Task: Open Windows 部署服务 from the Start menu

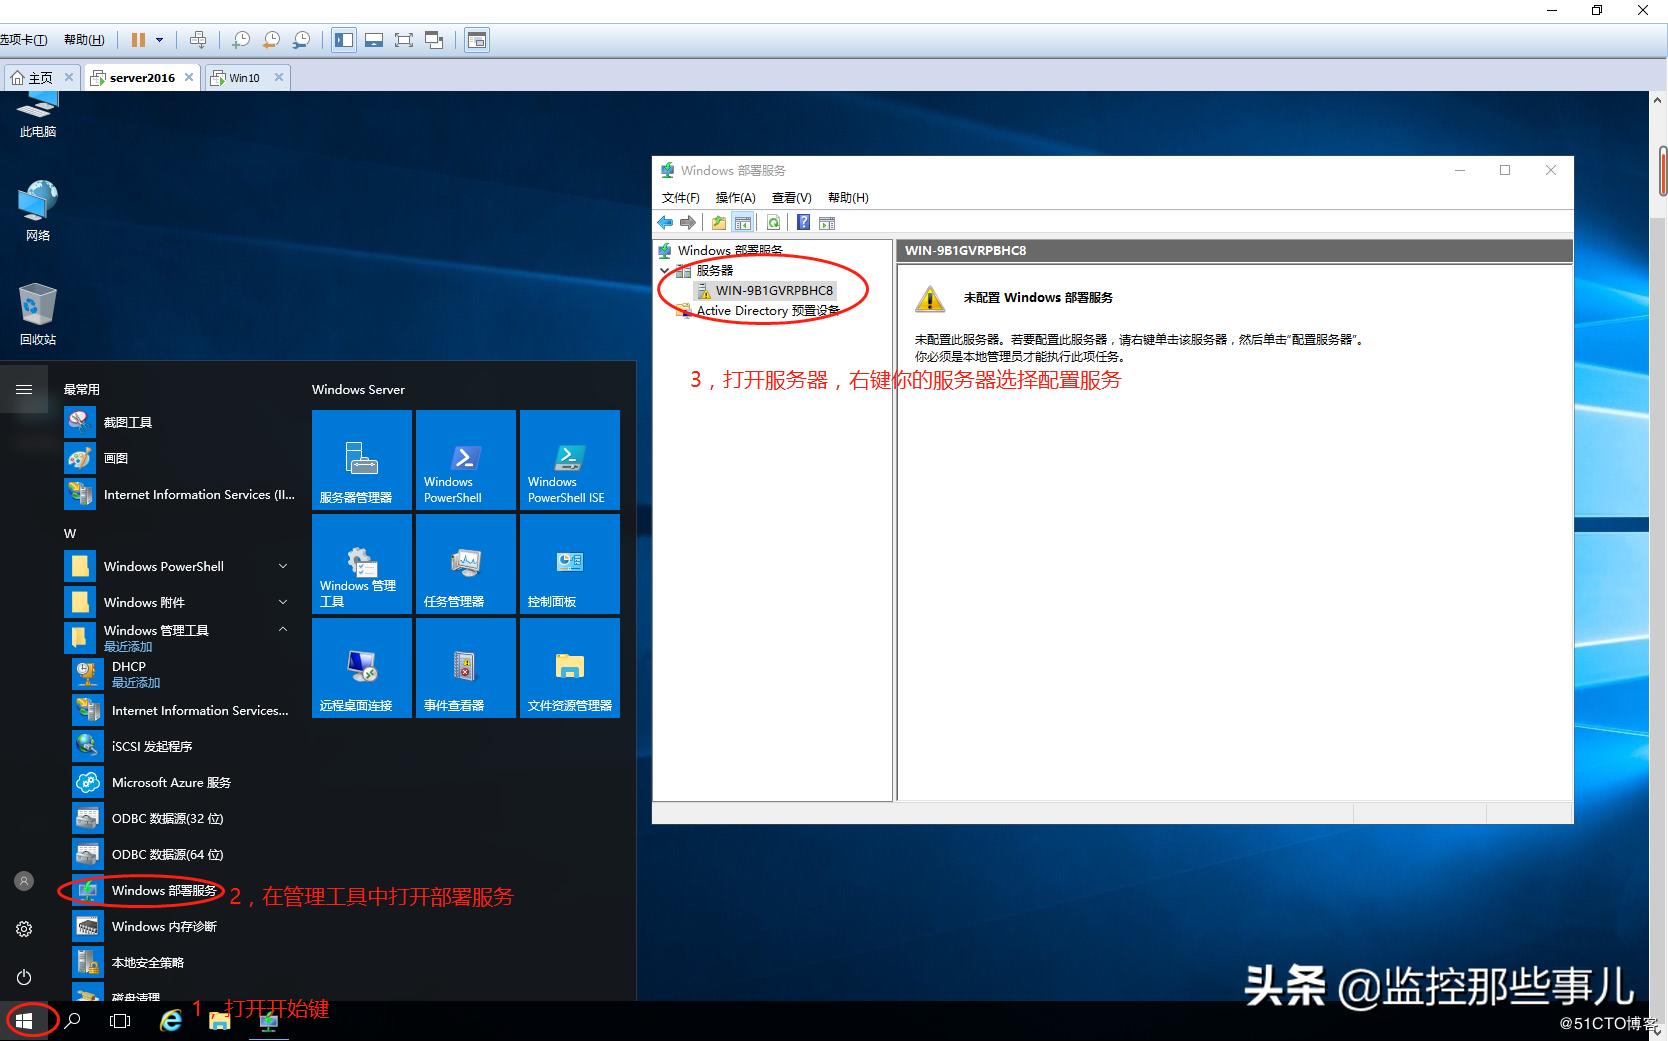Action: click(x=163, y=890)
